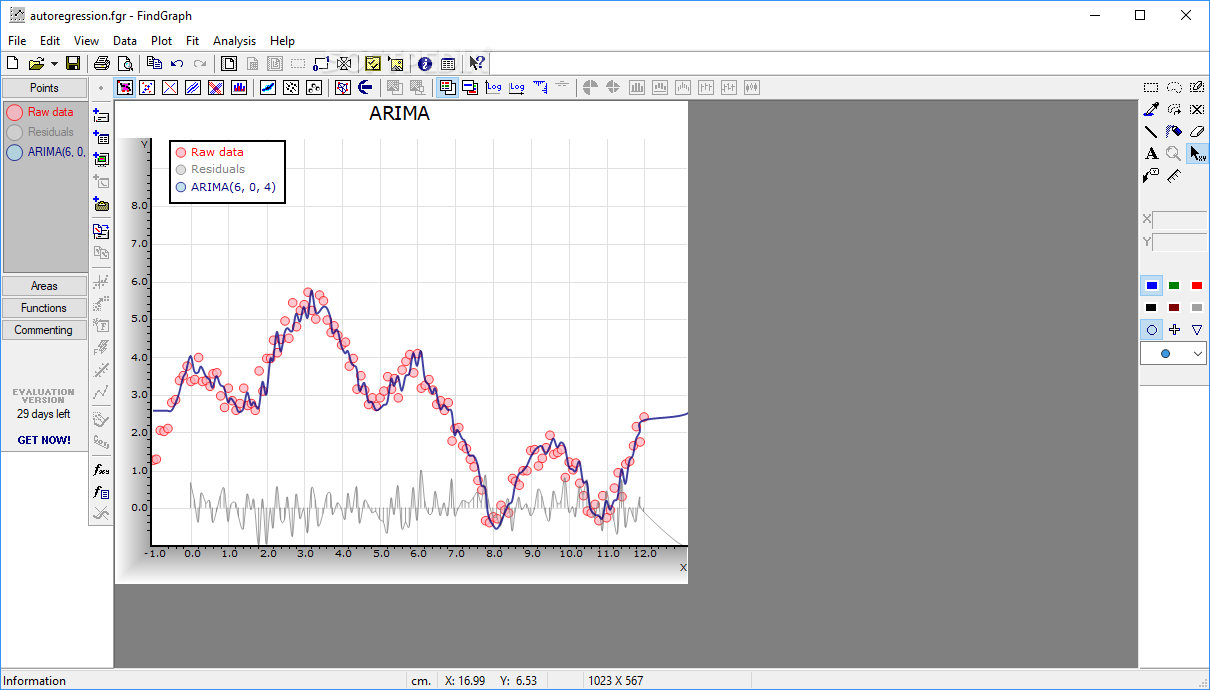Choose the black color swatch
Viewport: 1210px width, 690px height.
click(x=1151, y=308)
